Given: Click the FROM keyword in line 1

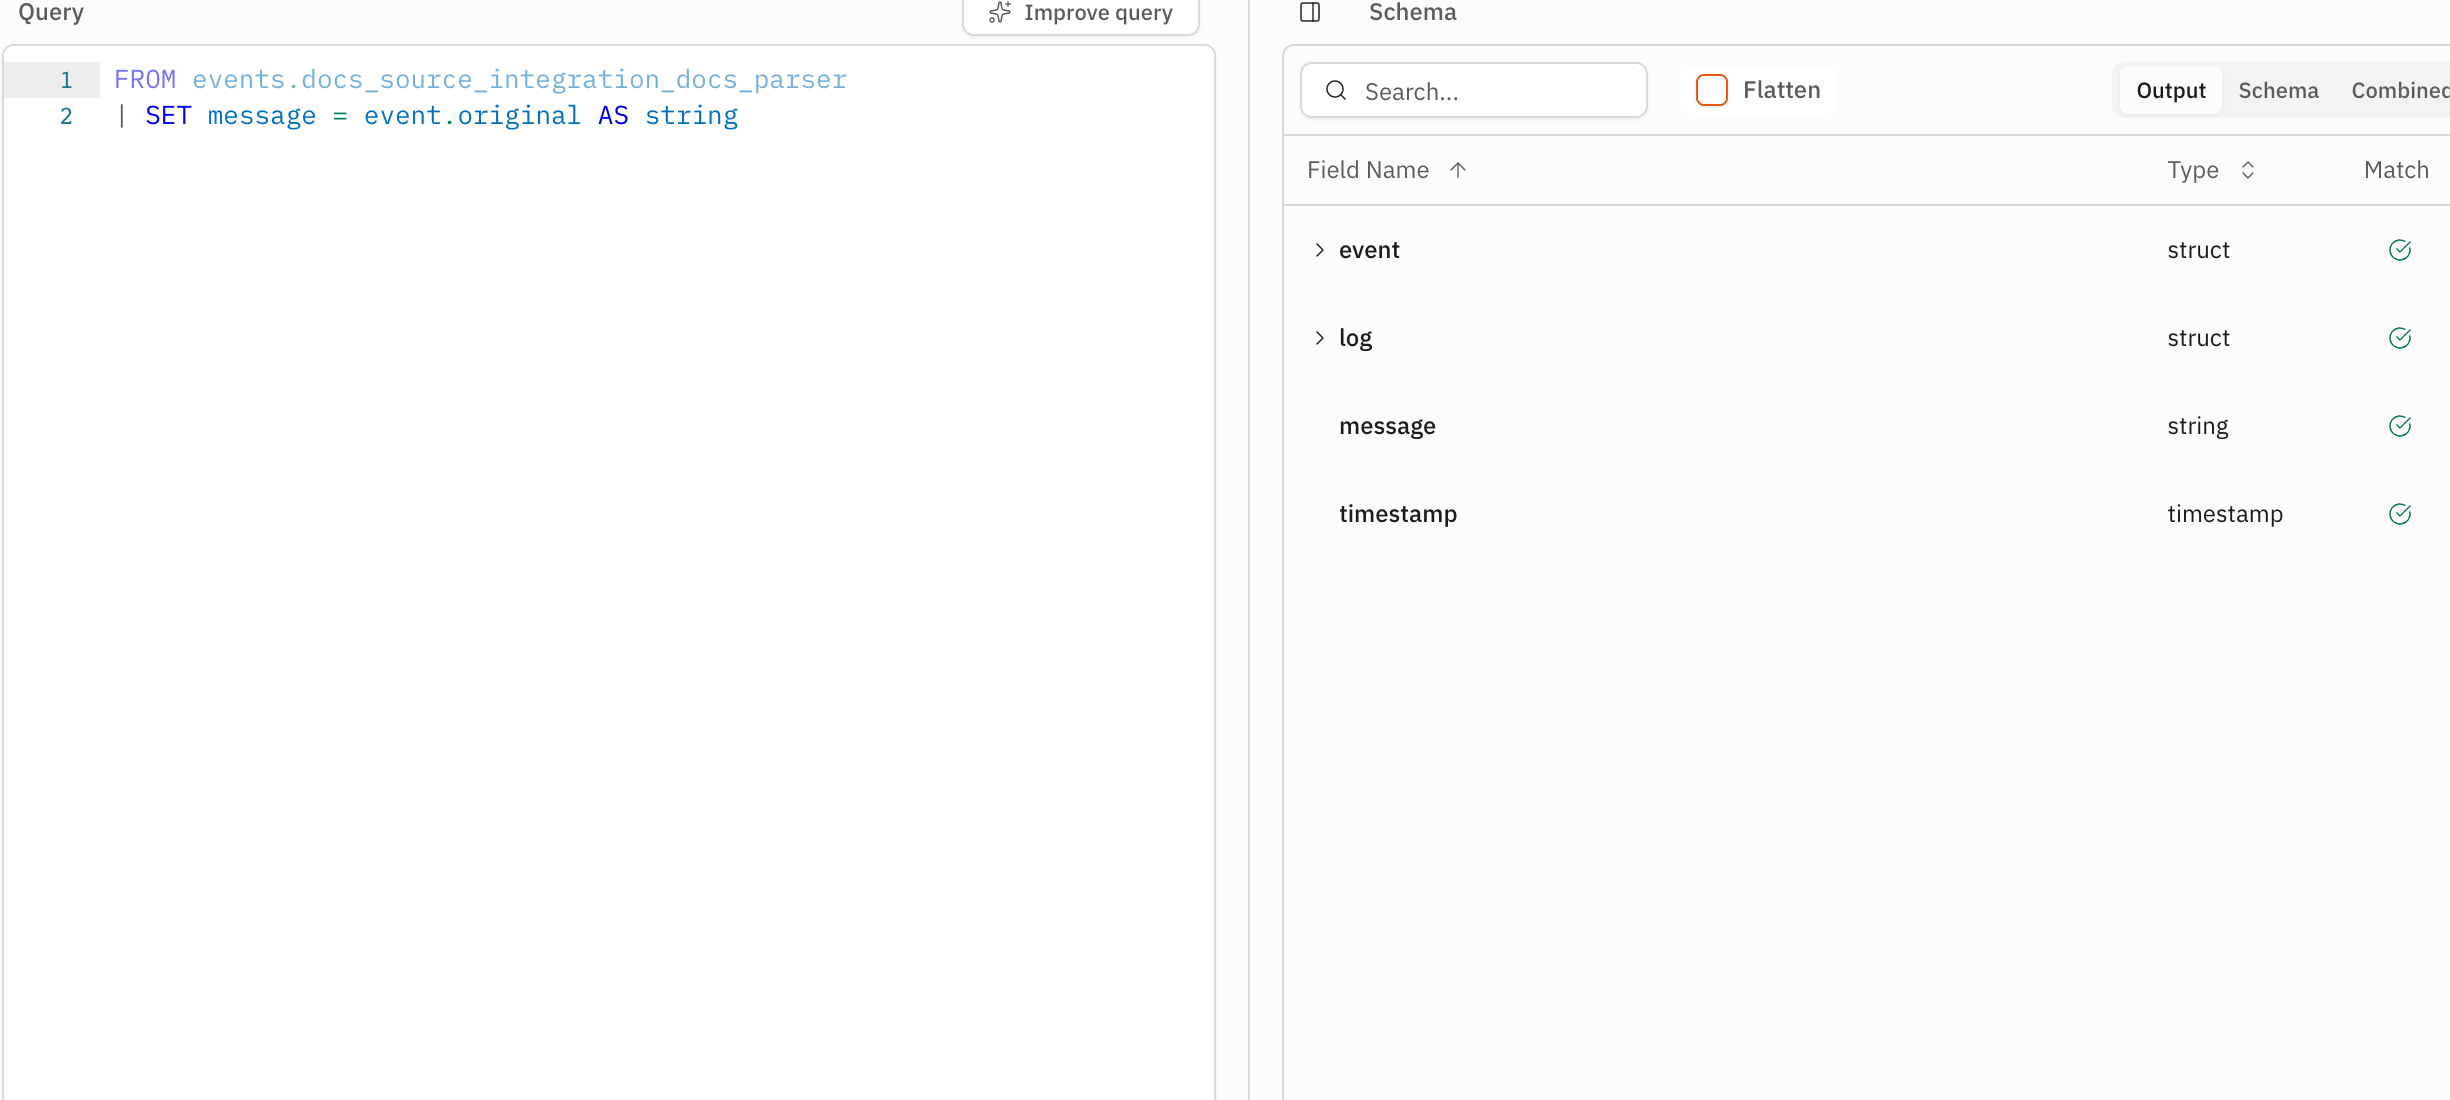Looking at the screenshot, I should click(145, 79).
